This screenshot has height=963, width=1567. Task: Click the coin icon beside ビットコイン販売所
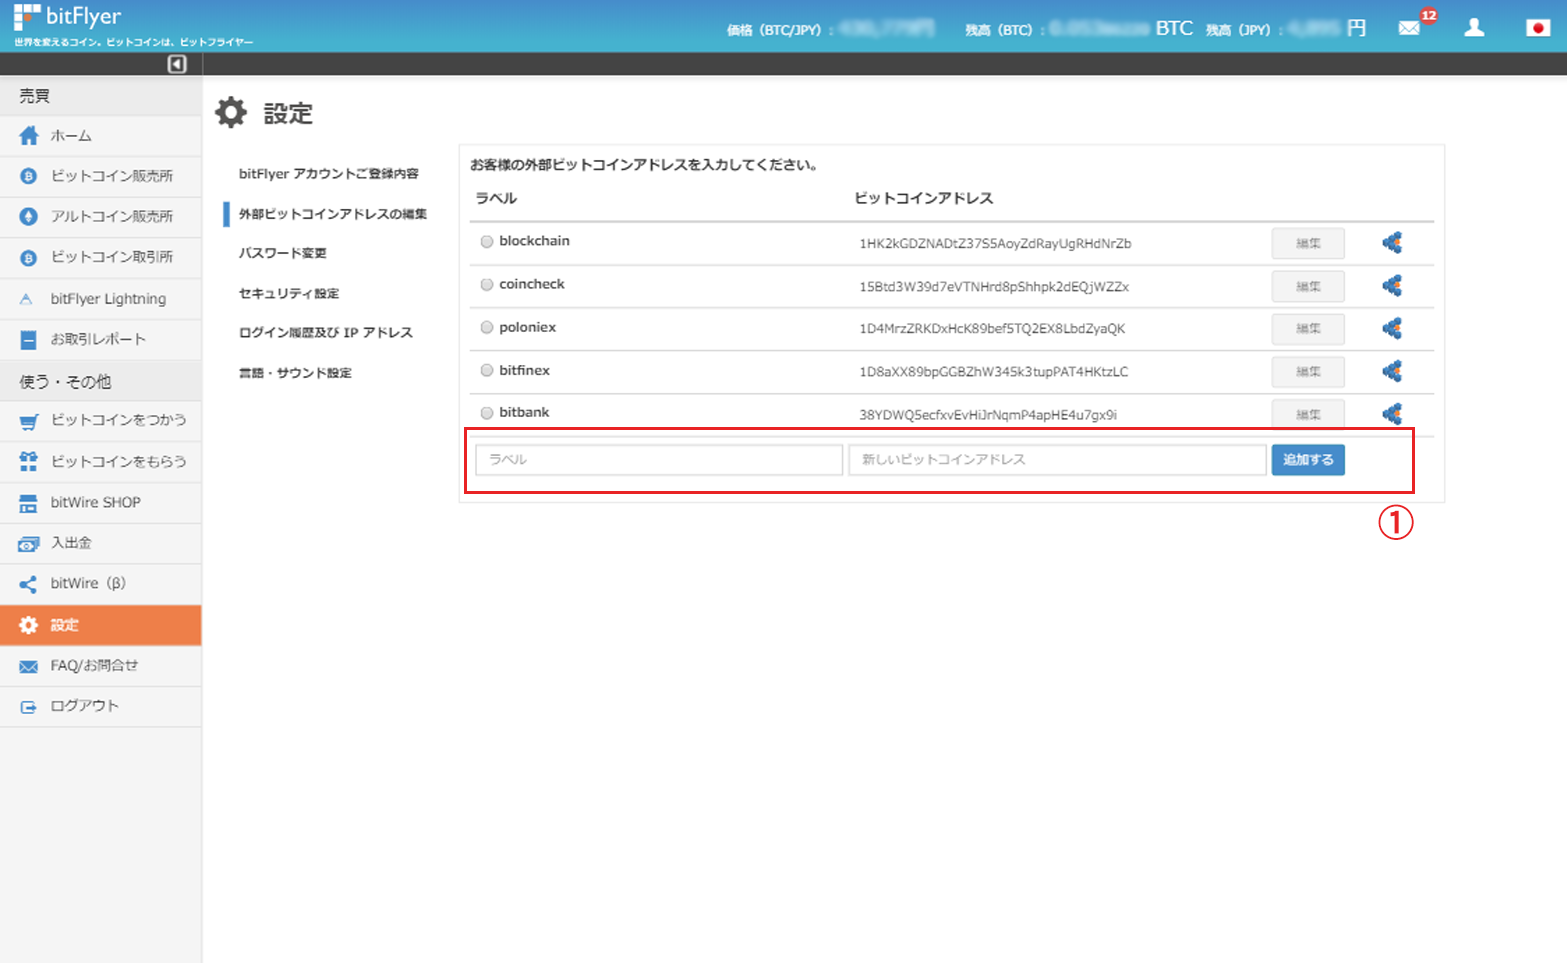click(x=29, y=176)
